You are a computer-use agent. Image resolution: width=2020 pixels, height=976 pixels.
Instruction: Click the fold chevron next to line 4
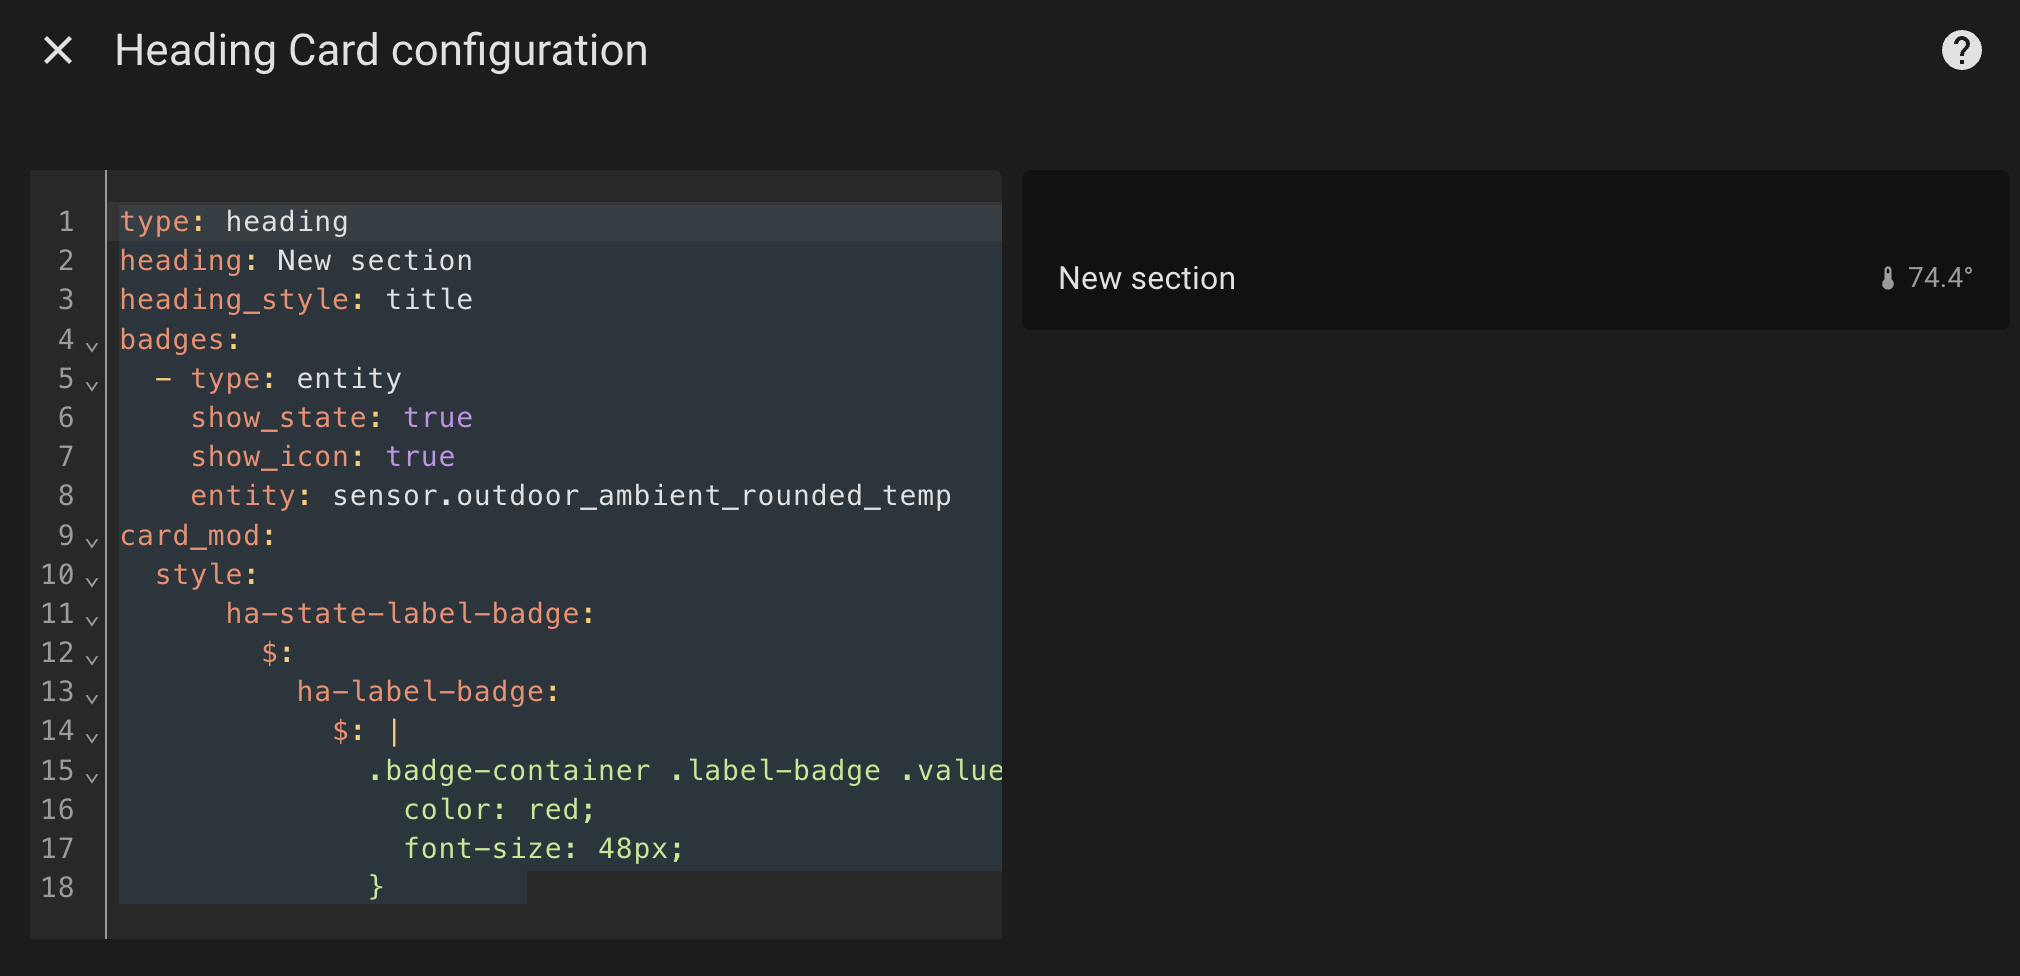coord(91,346)
